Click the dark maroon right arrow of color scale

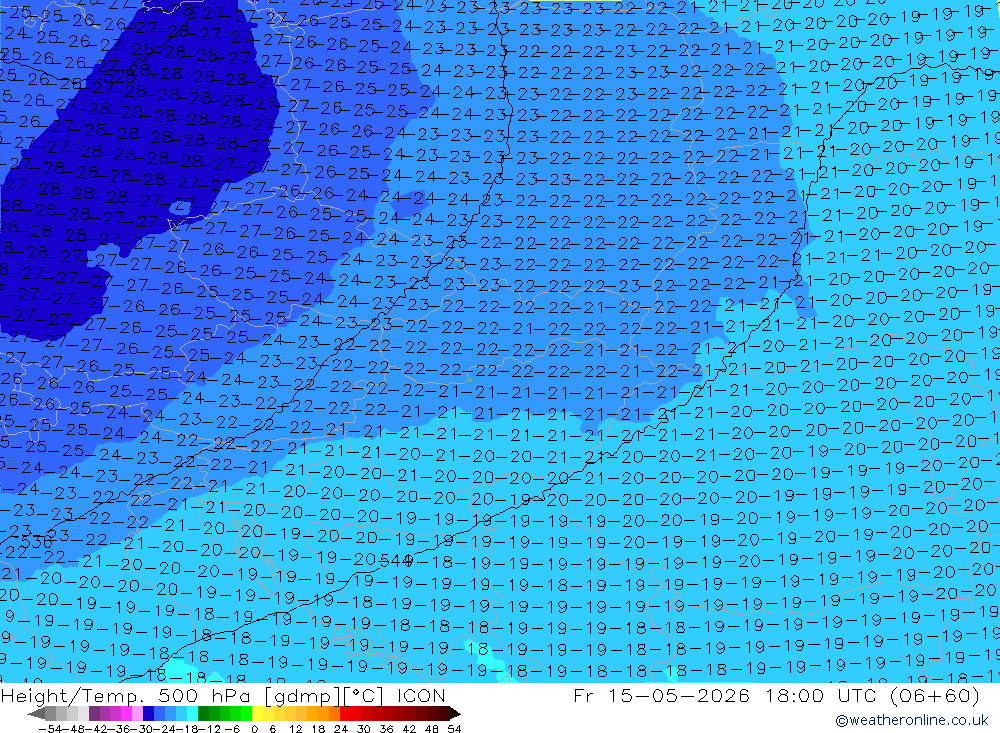455,714
